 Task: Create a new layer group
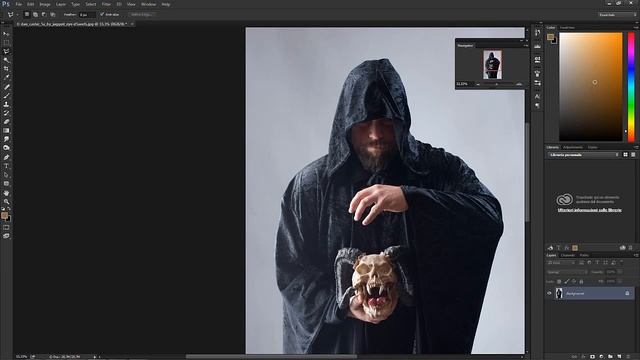point(610,357)
